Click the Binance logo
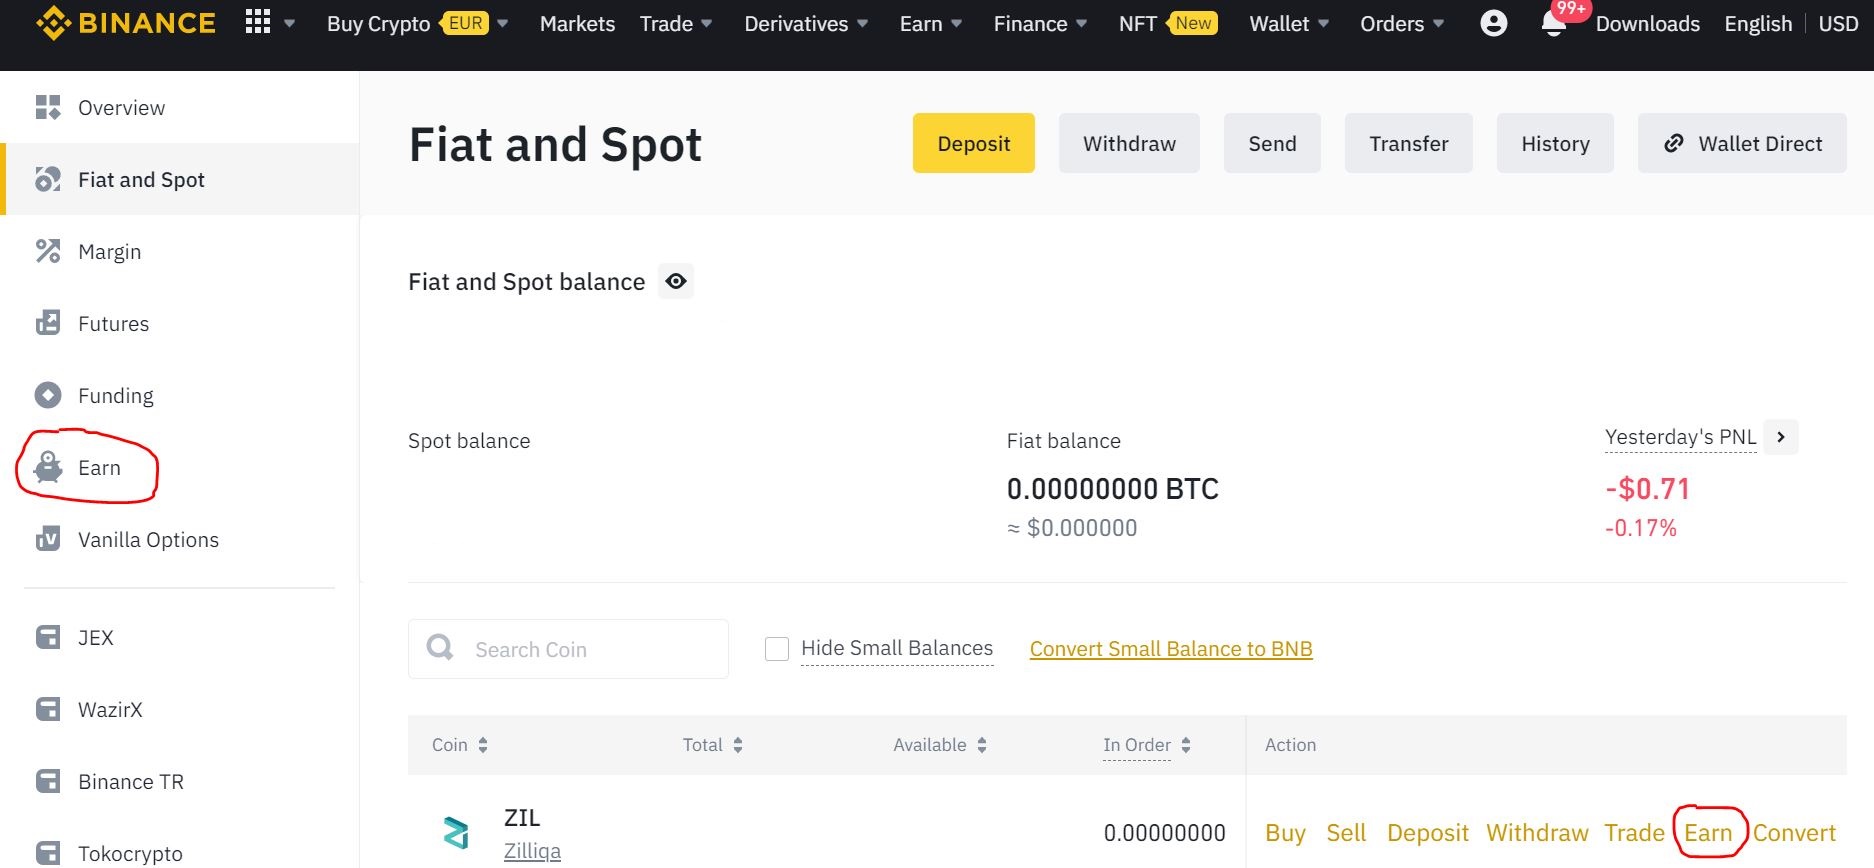This screenshot has height=868, width=1874. (x=125, y=23)
